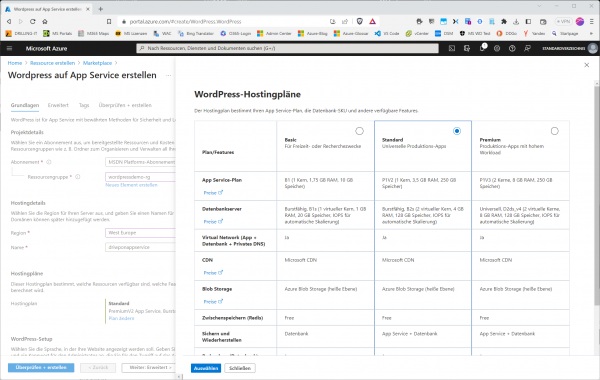Go back in browser history
This screenshot has height=380, width=600.
[9, 21]
